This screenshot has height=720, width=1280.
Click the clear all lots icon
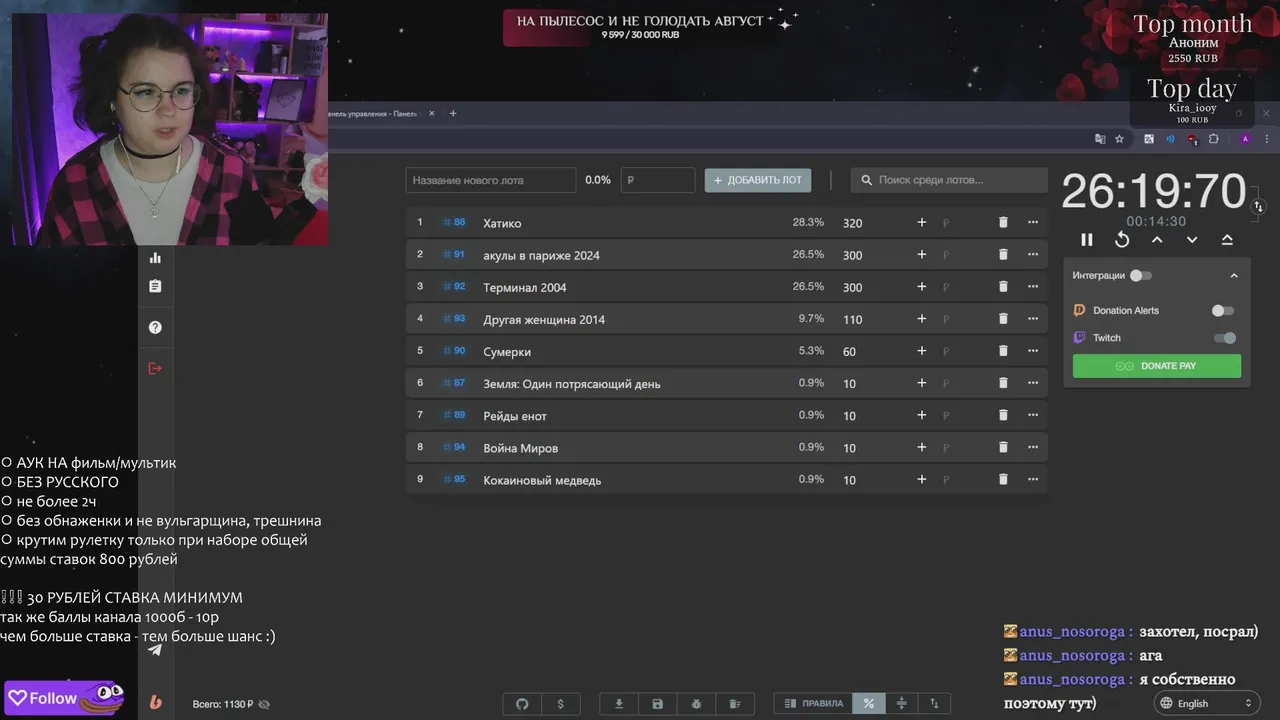pyautogui.click(x=734, y=704)
